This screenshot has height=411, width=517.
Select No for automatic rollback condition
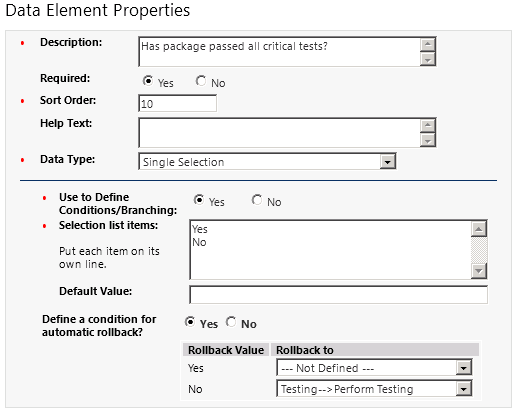231,322
